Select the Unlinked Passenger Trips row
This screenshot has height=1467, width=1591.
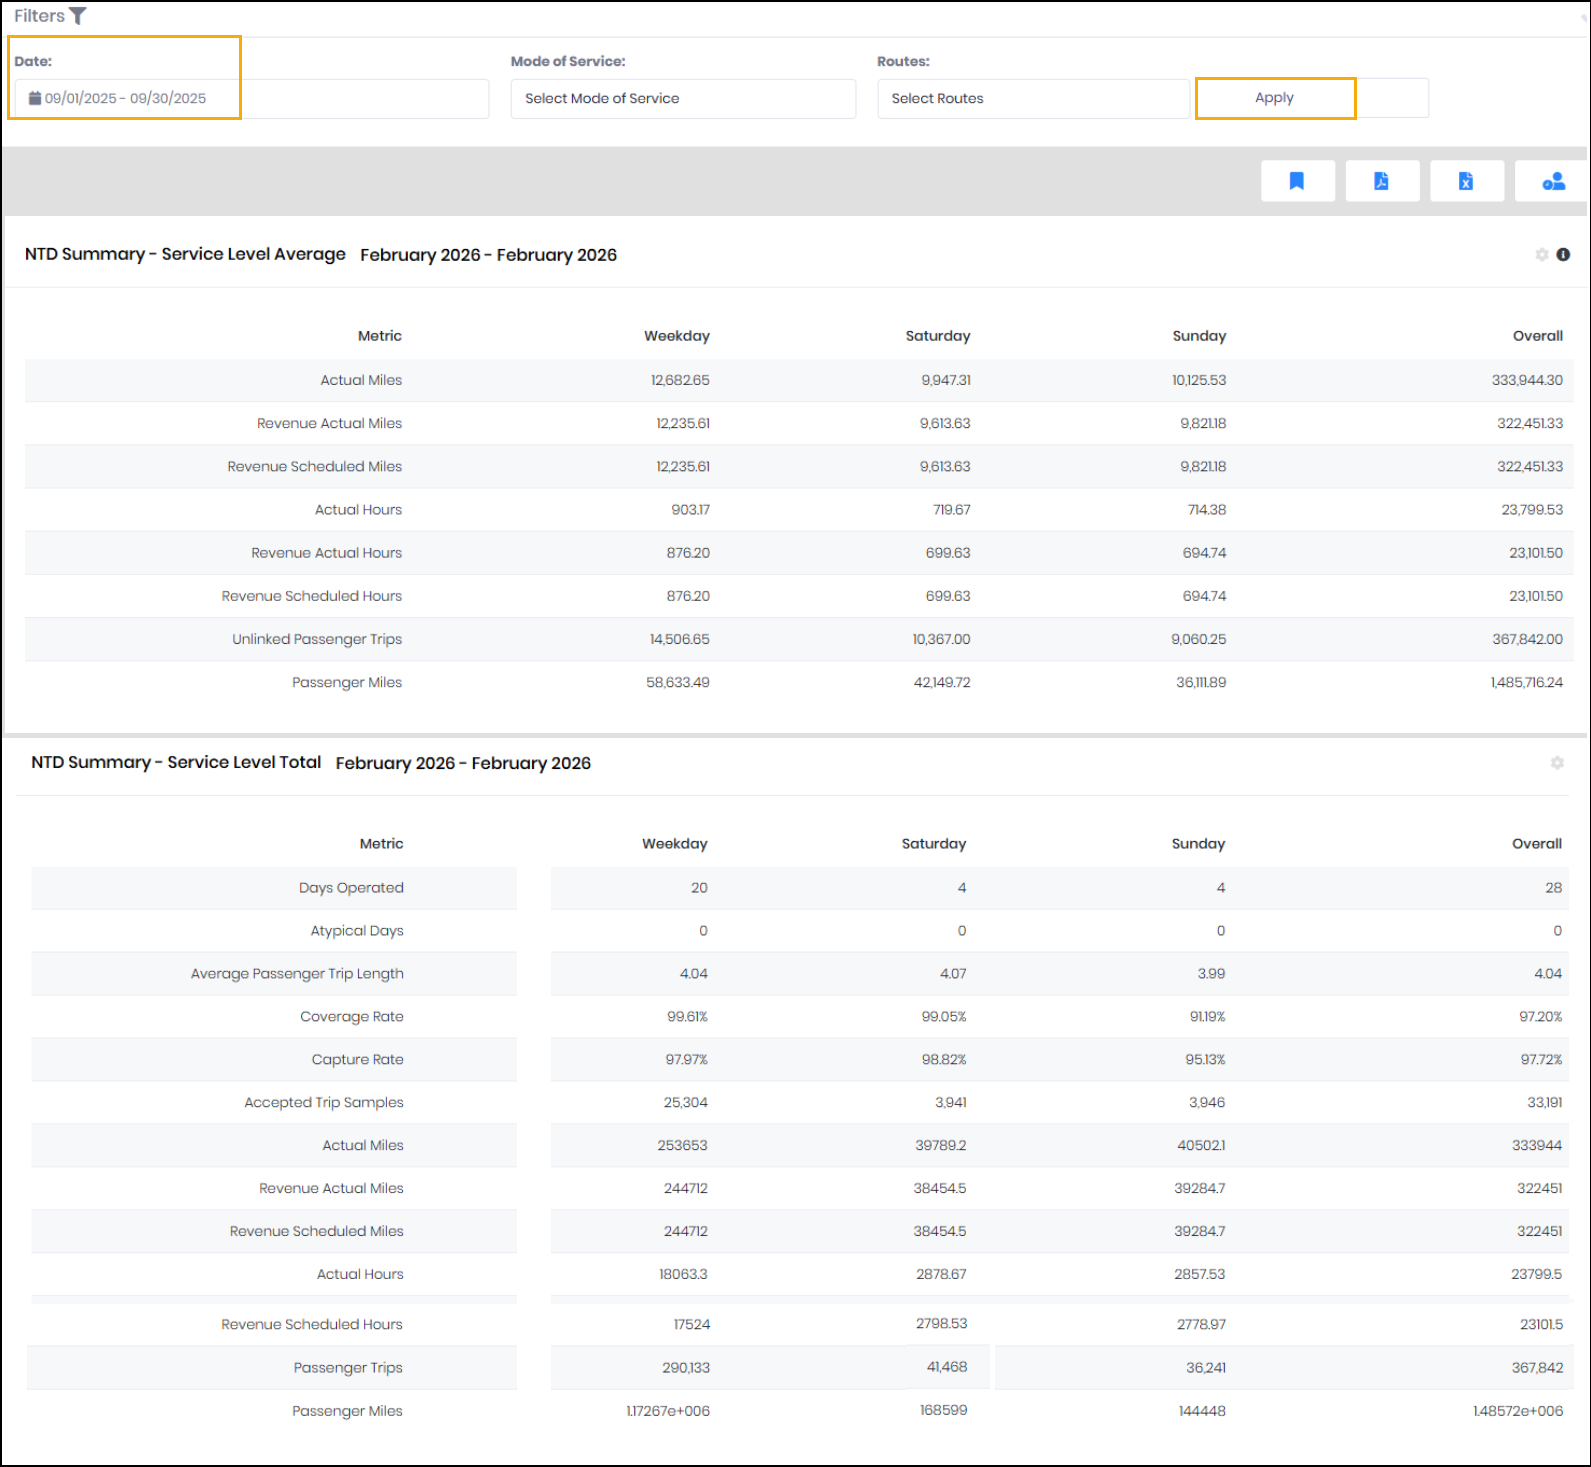point(317,639)
